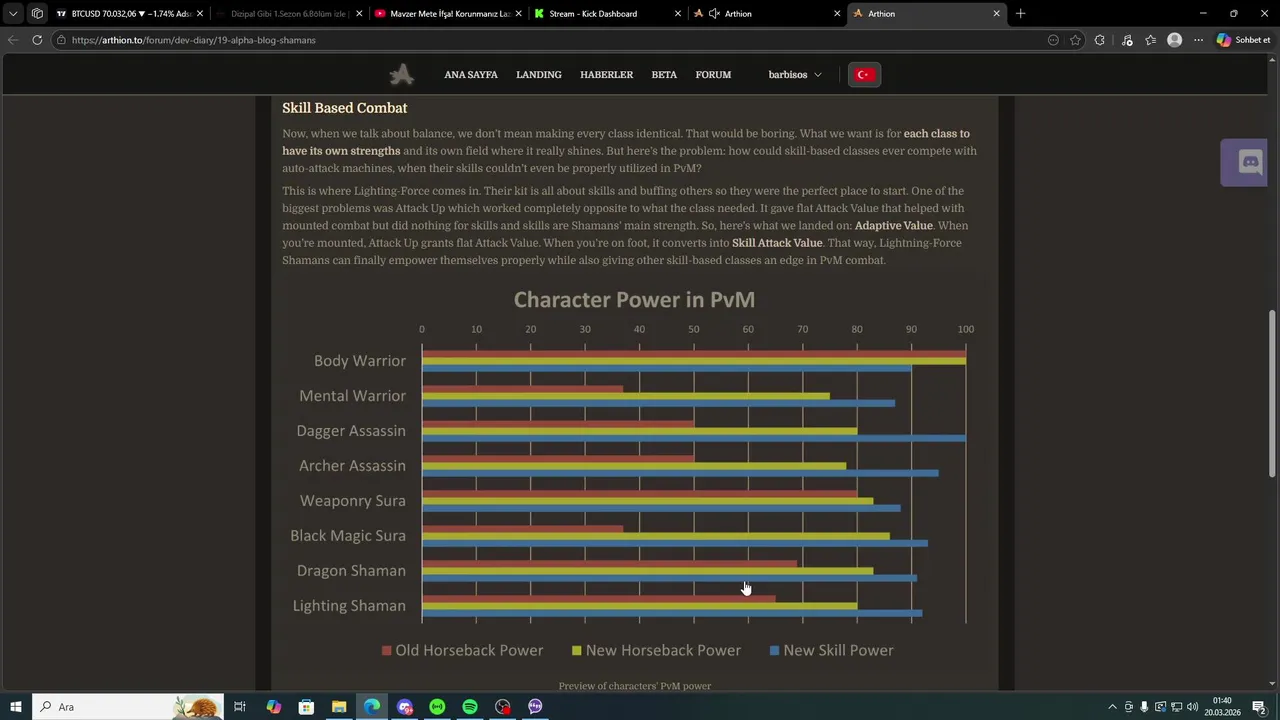The width and height of the screenshot is (1280, 720).
Task: Open the tab actions menu at top-left
Action: point(13,14)
